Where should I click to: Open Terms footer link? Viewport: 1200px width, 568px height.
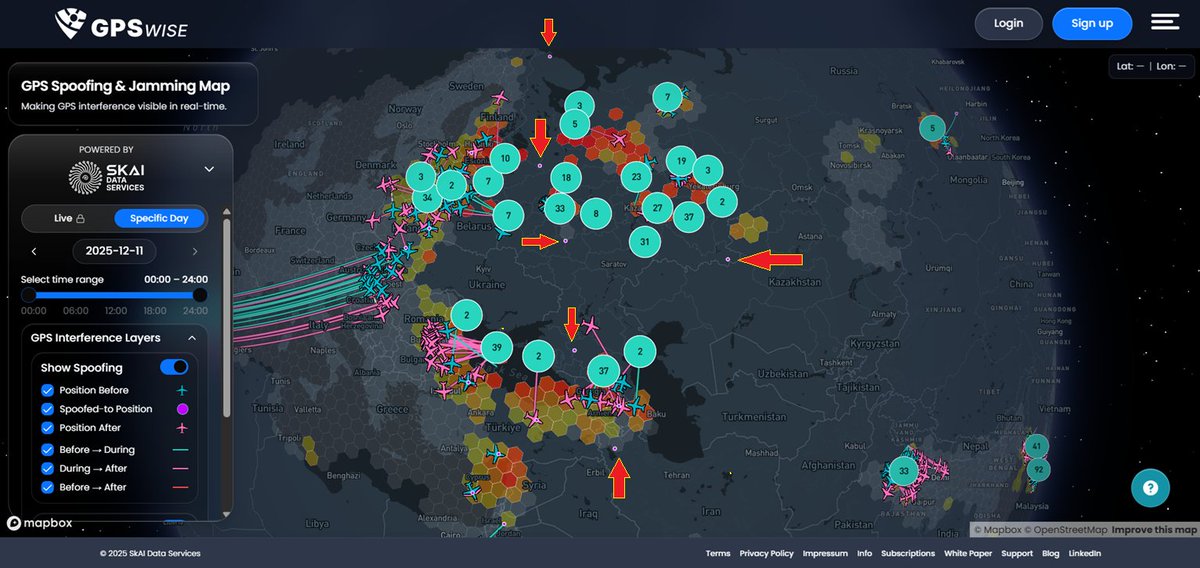click(718, 553)
